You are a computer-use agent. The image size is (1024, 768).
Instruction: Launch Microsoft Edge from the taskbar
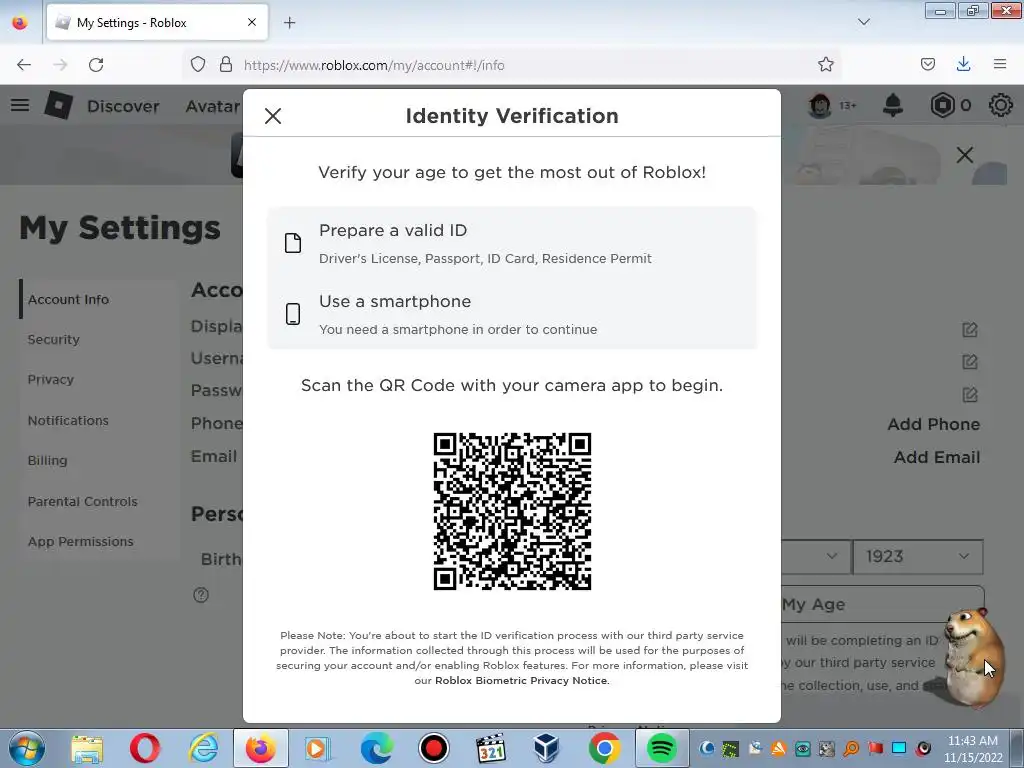pos(377,748)
